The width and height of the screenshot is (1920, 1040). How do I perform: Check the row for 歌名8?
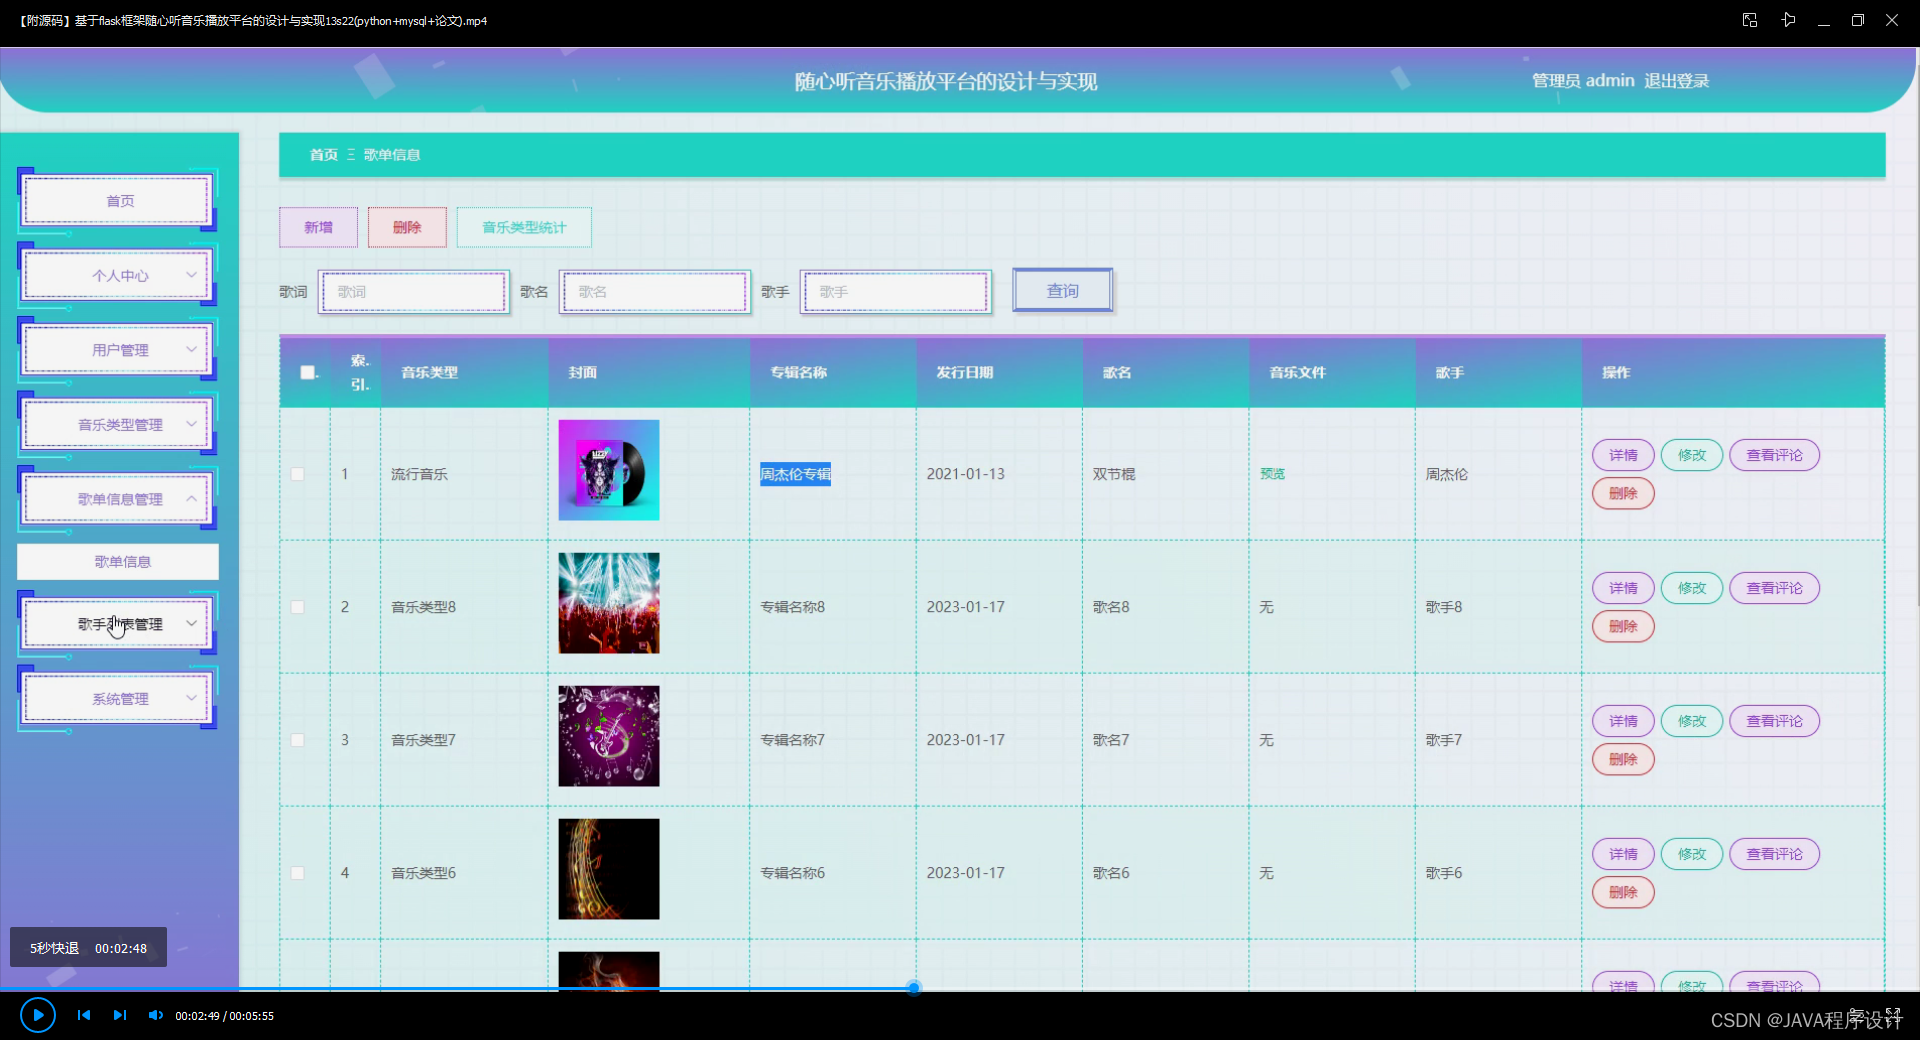click(x=298, y=607)
